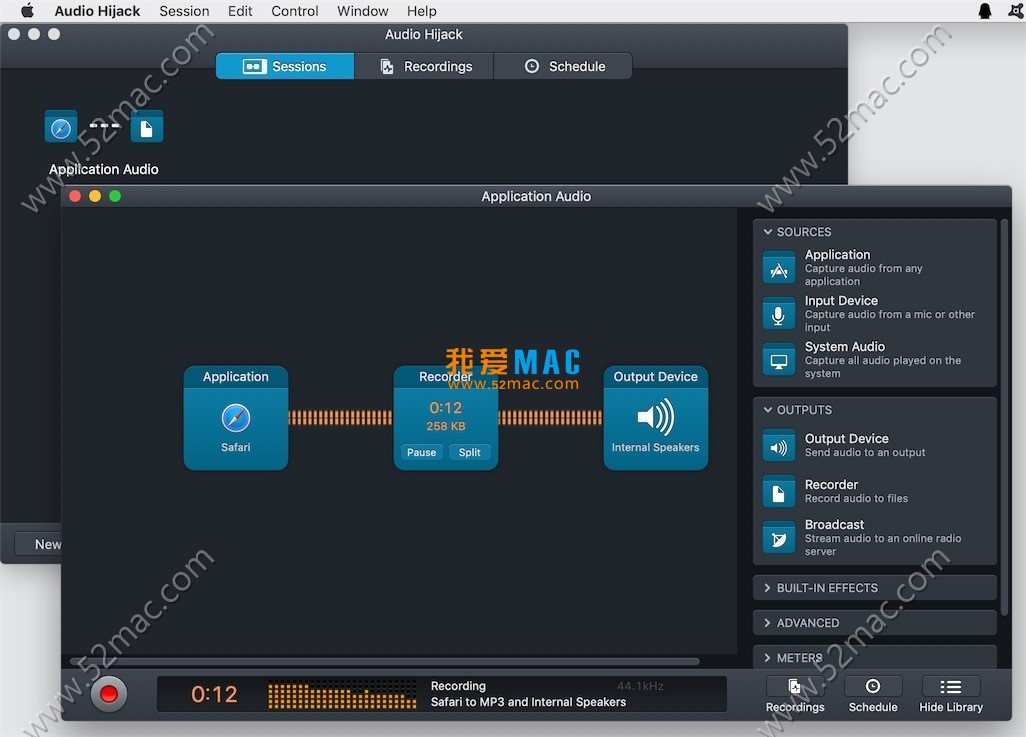The height and width of the screenshot is (737, 1026).
Task: Click 'Send audio to an output' description
Action: [864, 453]
